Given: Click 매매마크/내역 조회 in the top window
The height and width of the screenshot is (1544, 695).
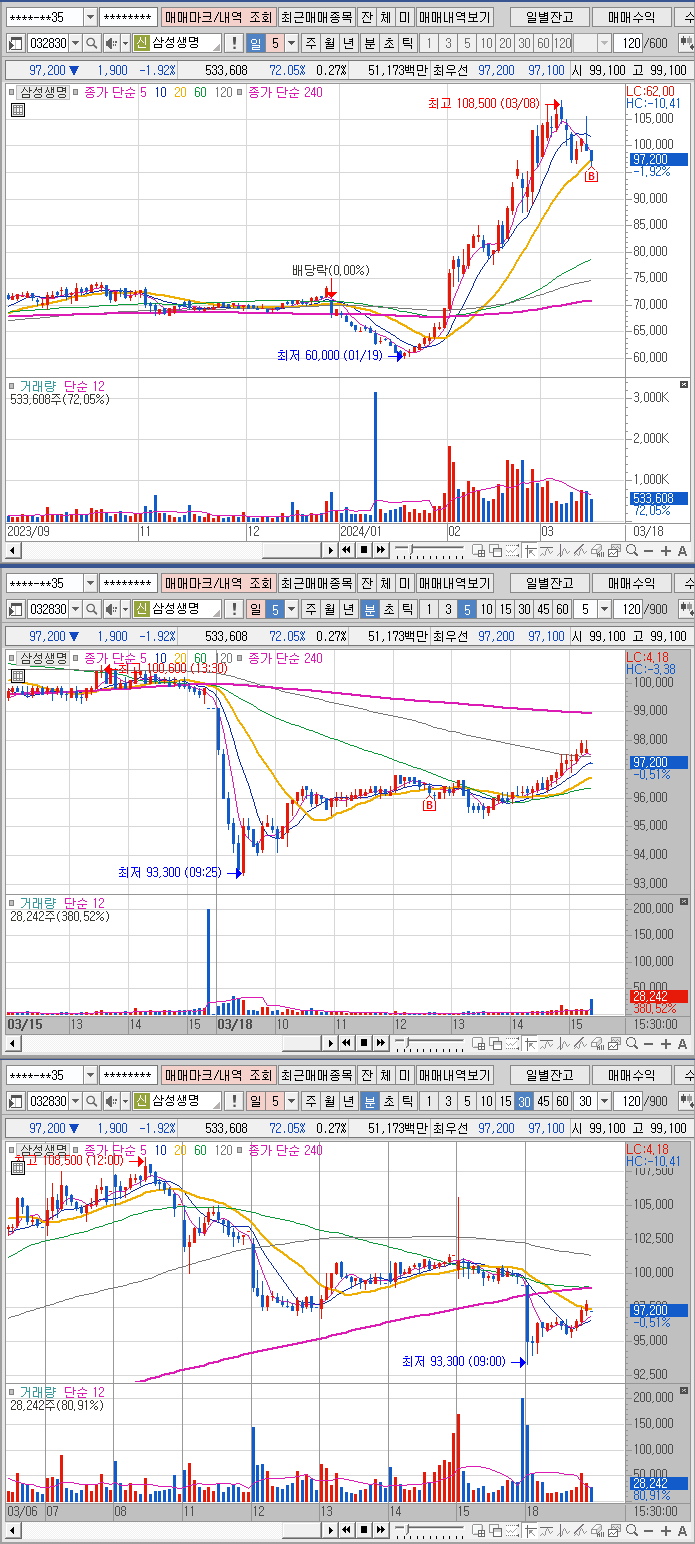Looking at the screenshot, I should tap(218, 17).
